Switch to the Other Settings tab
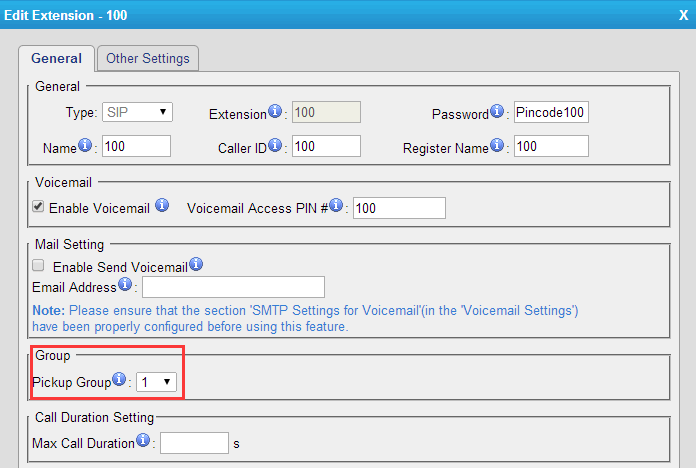 click(148, 58)
